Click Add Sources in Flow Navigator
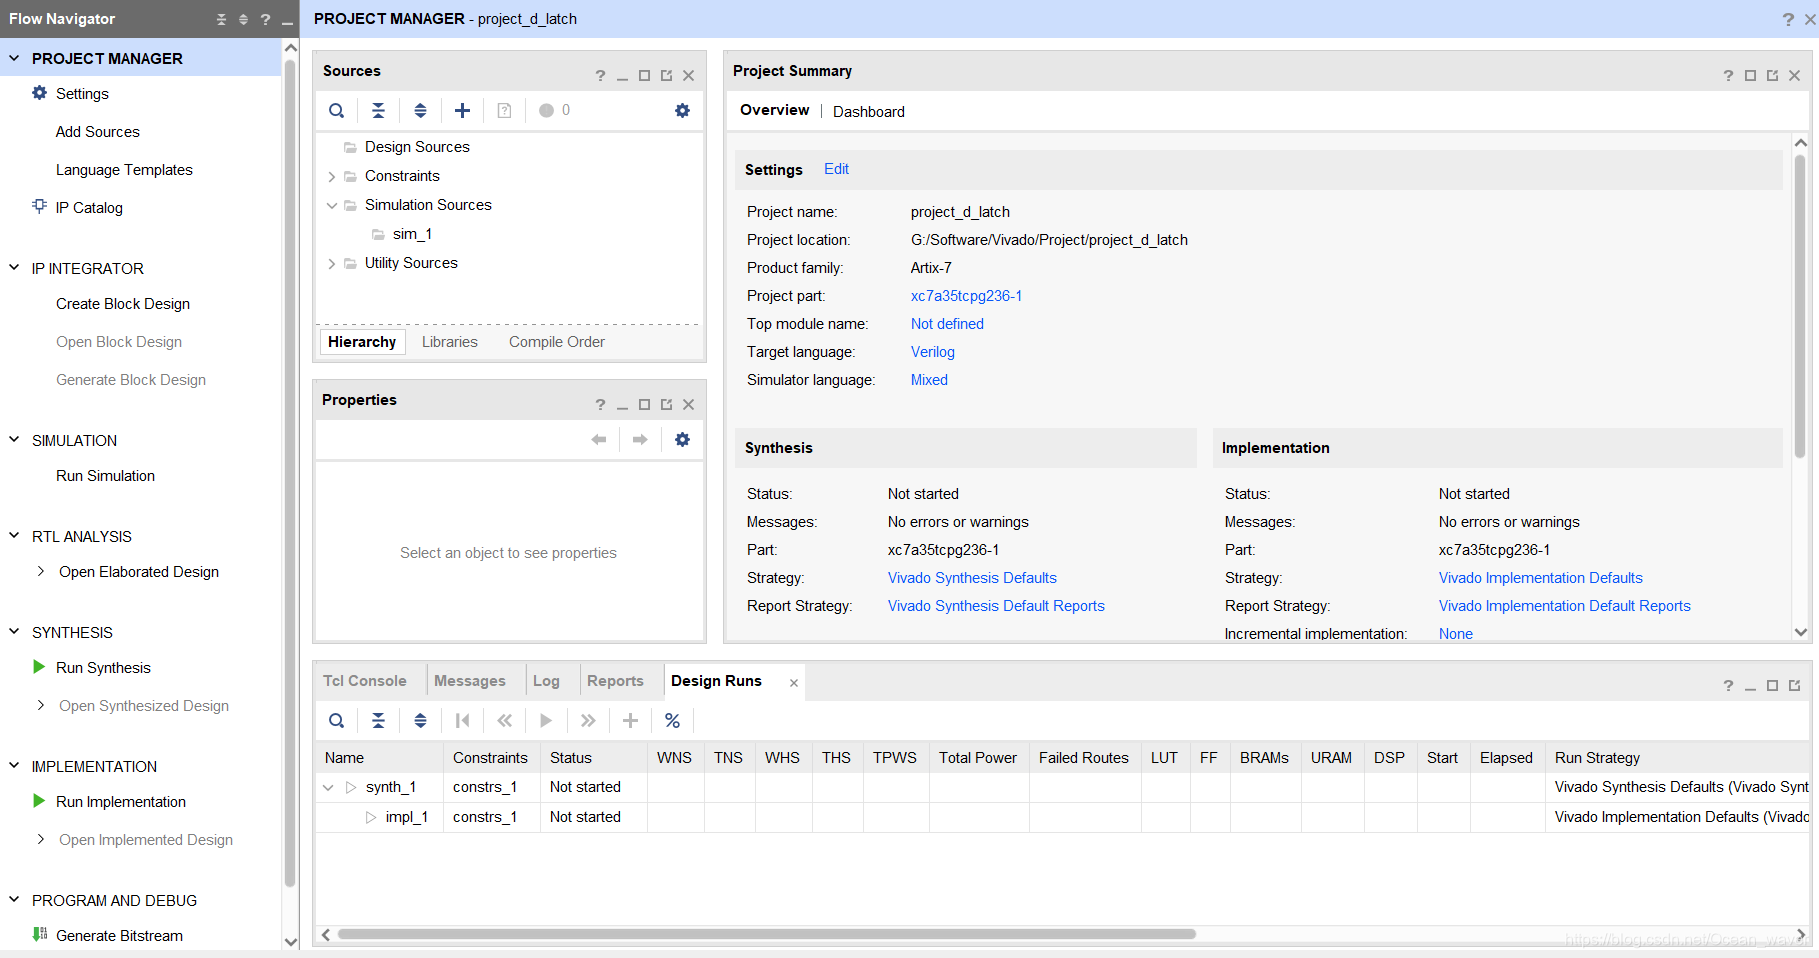1819x958 pixels. (x=98, y=132)
